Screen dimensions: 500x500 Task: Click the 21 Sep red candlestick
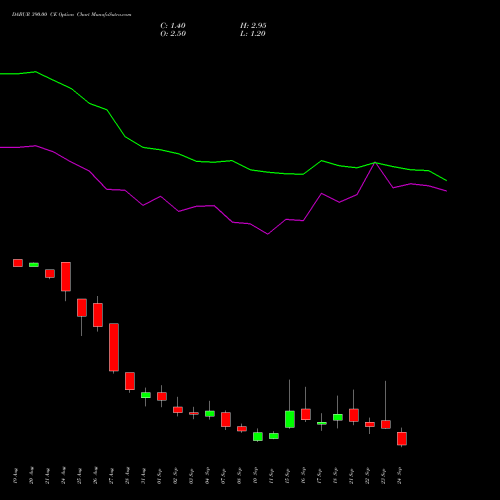click(x=354, y=415)
